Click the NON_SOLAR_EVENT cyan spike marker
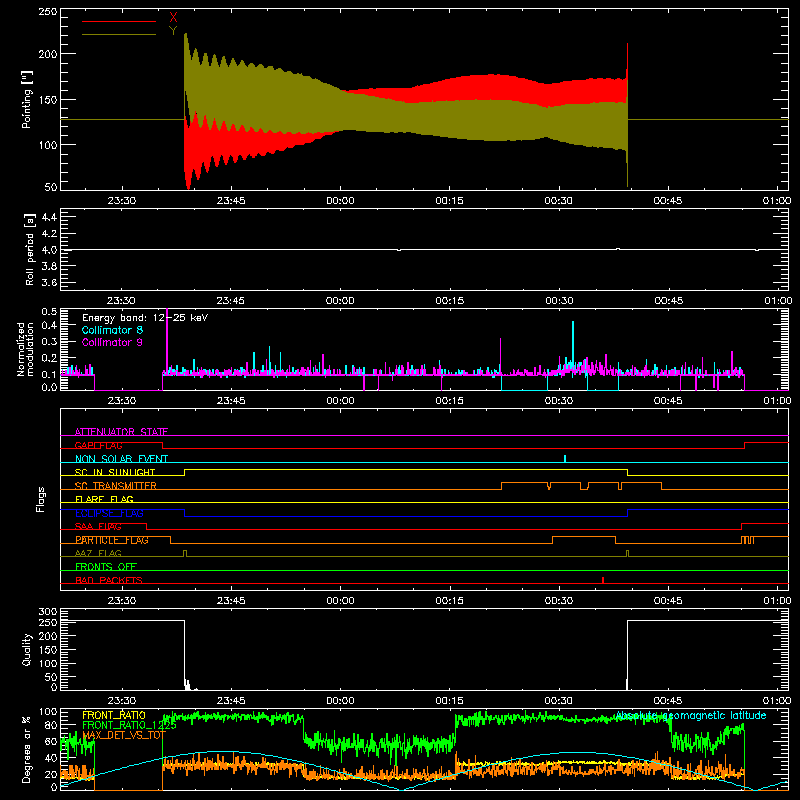The width and height of the screenshot is (800, 800). pos(565,458)
